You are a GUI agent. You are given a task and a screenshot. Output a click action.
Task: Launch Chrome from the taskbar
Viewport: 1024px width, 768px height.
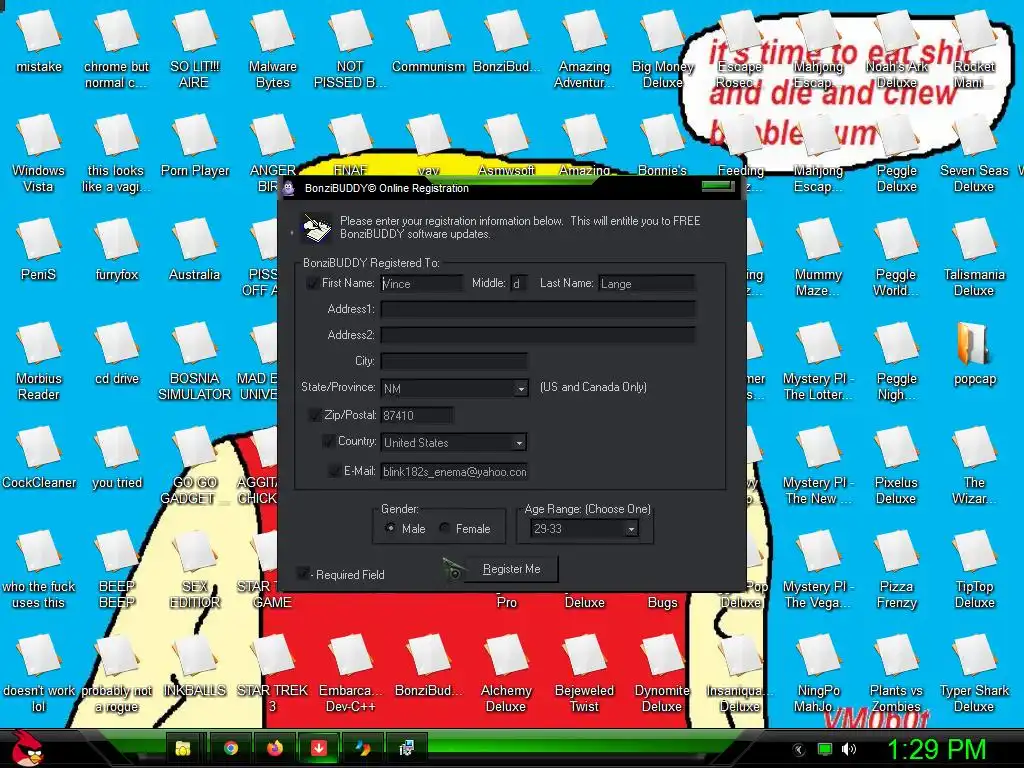(x=231, y=748)
